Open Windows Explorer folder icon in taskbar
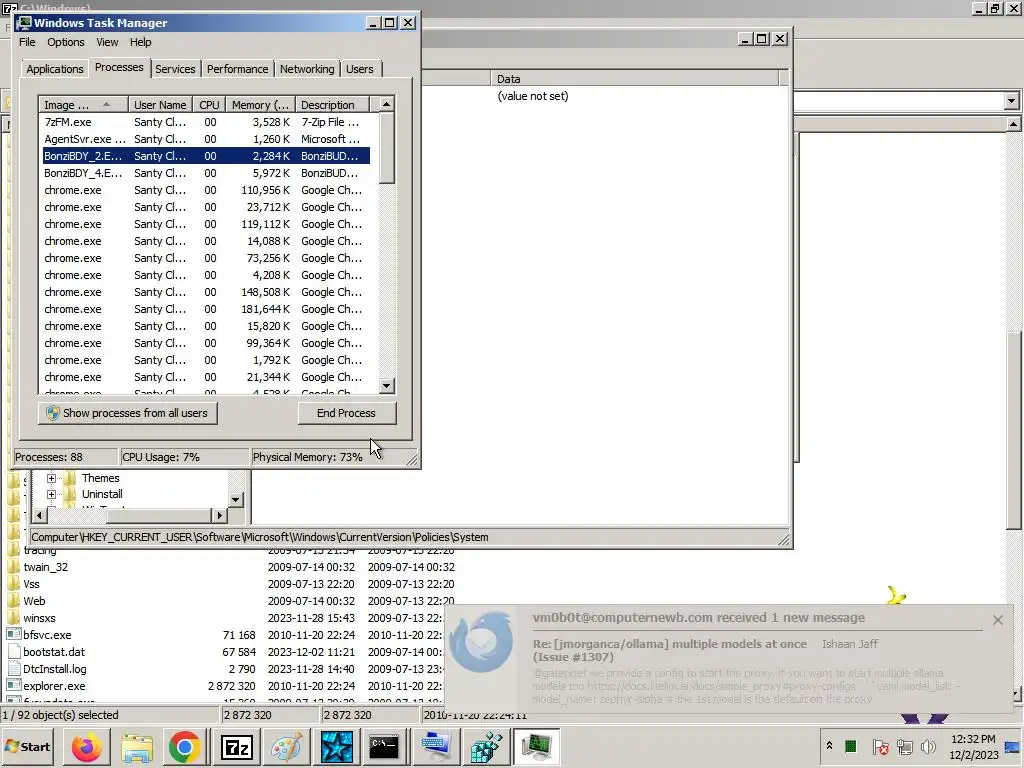 [x=136, y=747]
